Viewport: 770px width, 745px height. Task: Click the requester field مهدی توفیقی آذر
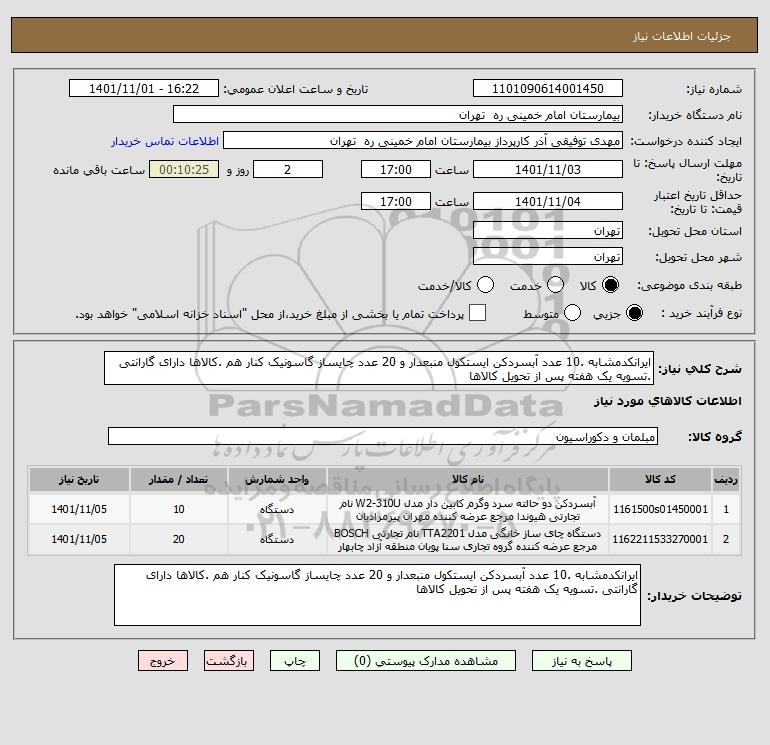(423, 141)
